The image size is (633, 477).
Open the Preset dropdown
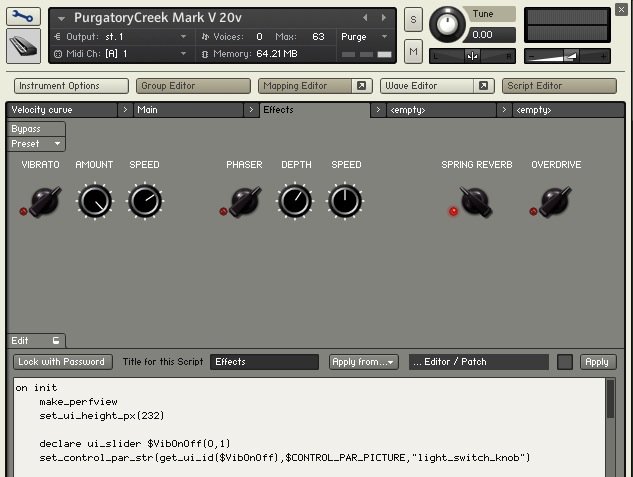(36, 144)
